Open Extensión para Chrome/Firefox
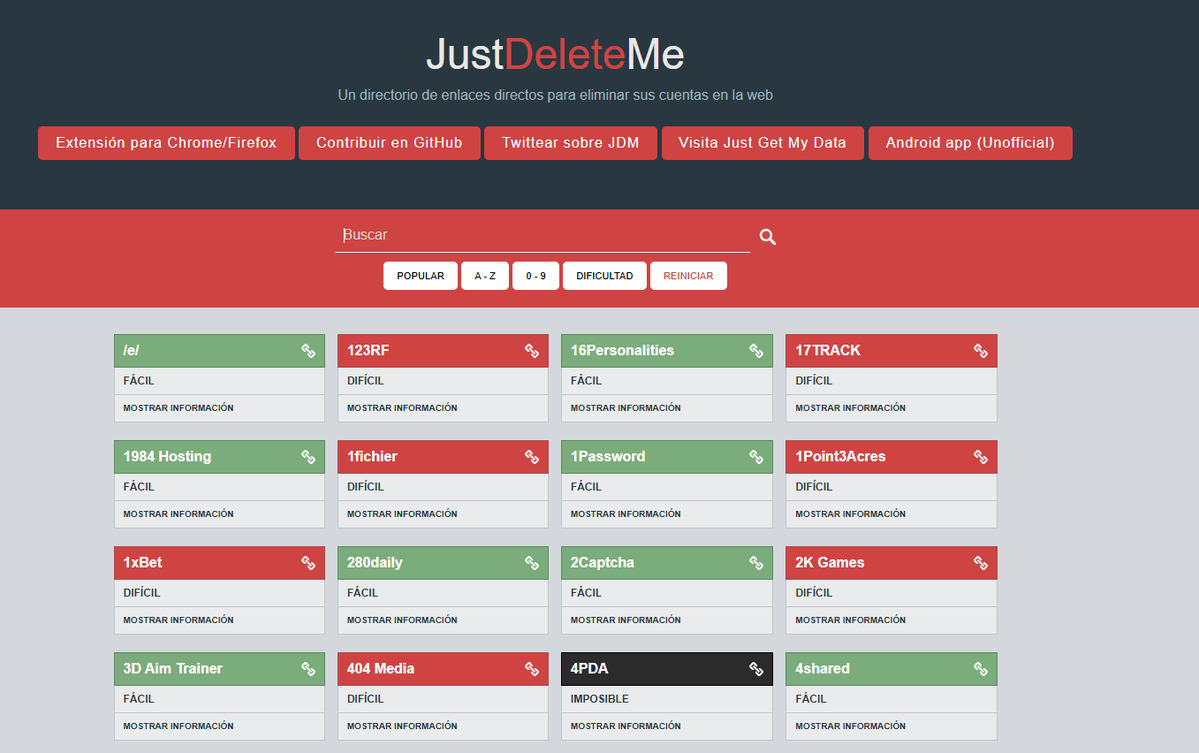This screenshot has width=1199, height=753. pos(166,143)
